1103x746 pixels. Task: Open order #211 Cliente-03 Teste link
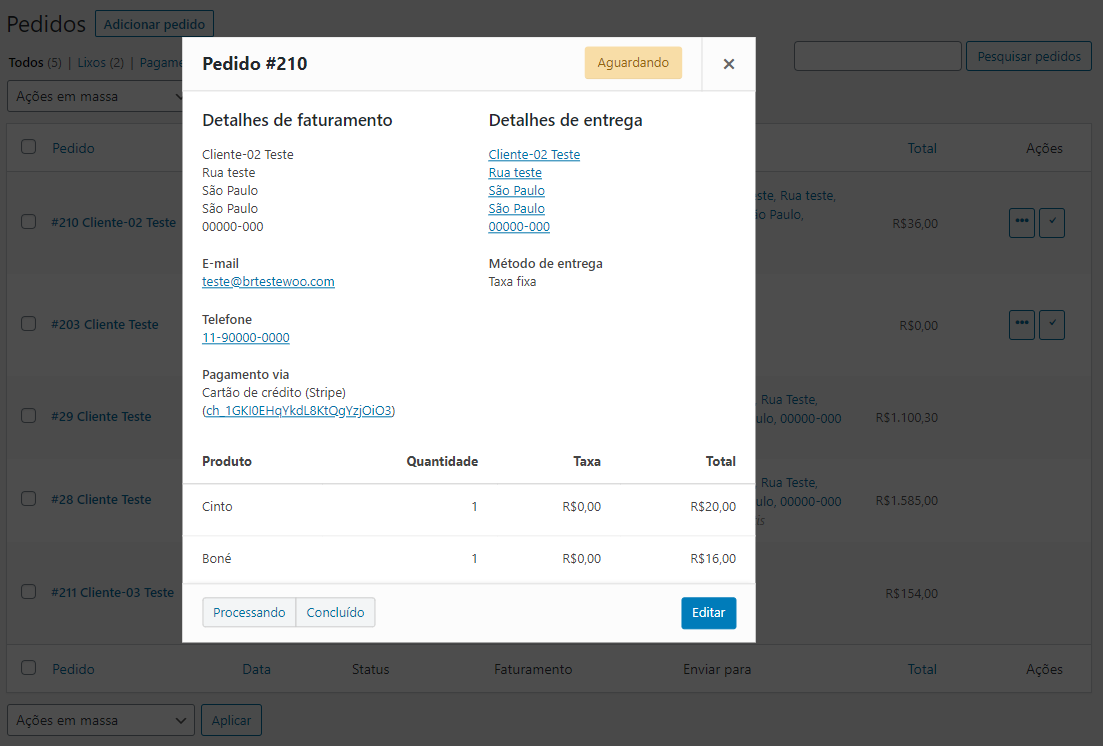(x=113, y=593)
